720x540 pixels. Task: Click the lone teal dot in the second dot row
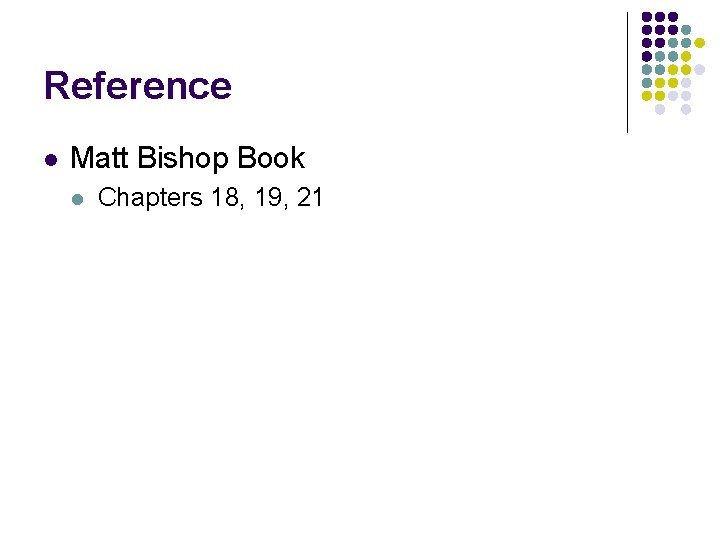coord(686,30)
